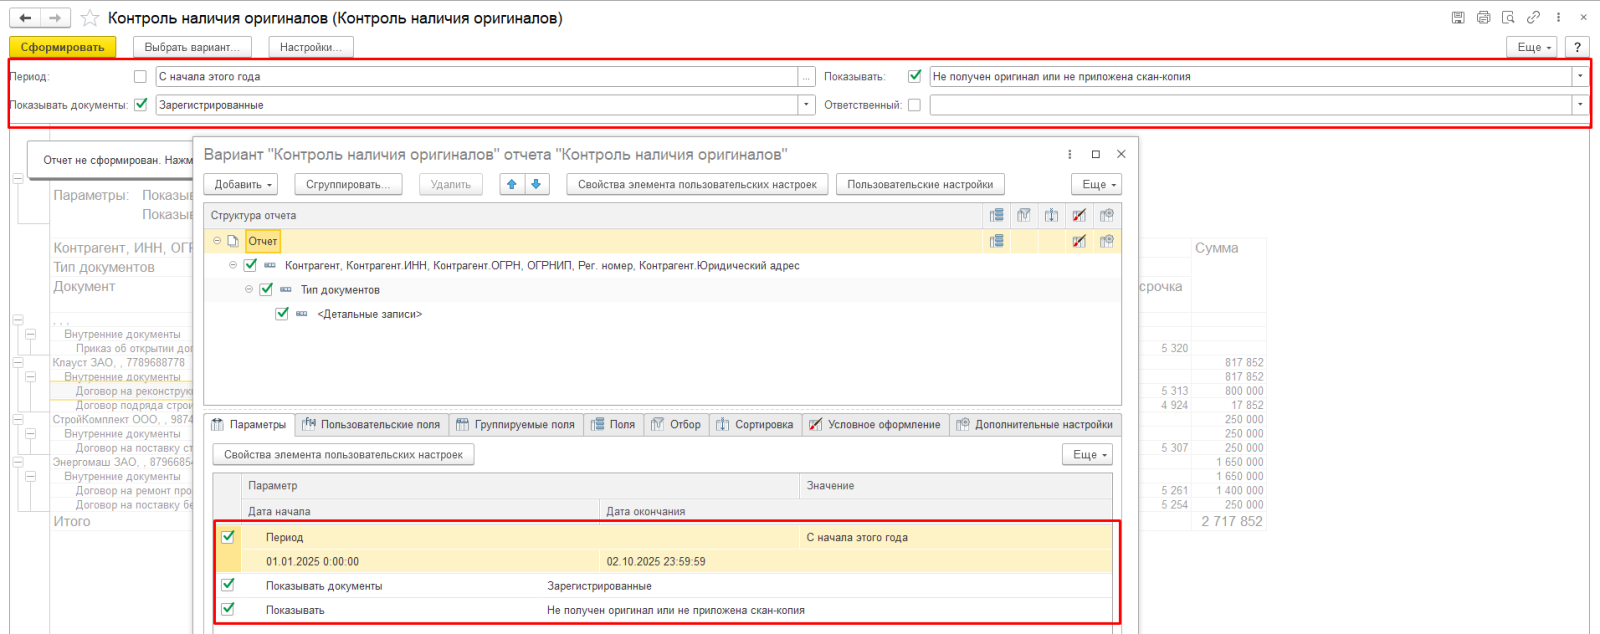Click conditional appearance icon in structure header
The width and height of the screenshot is (1600, 634).
(1078, 215)
